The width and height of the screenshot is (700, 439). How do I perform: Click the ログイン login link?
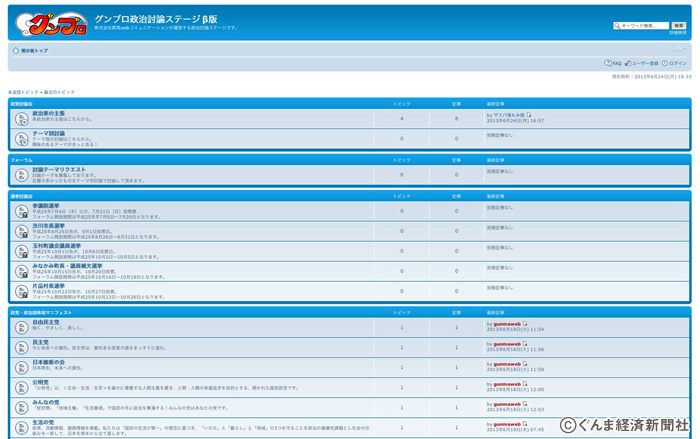(x=675, y=63)
